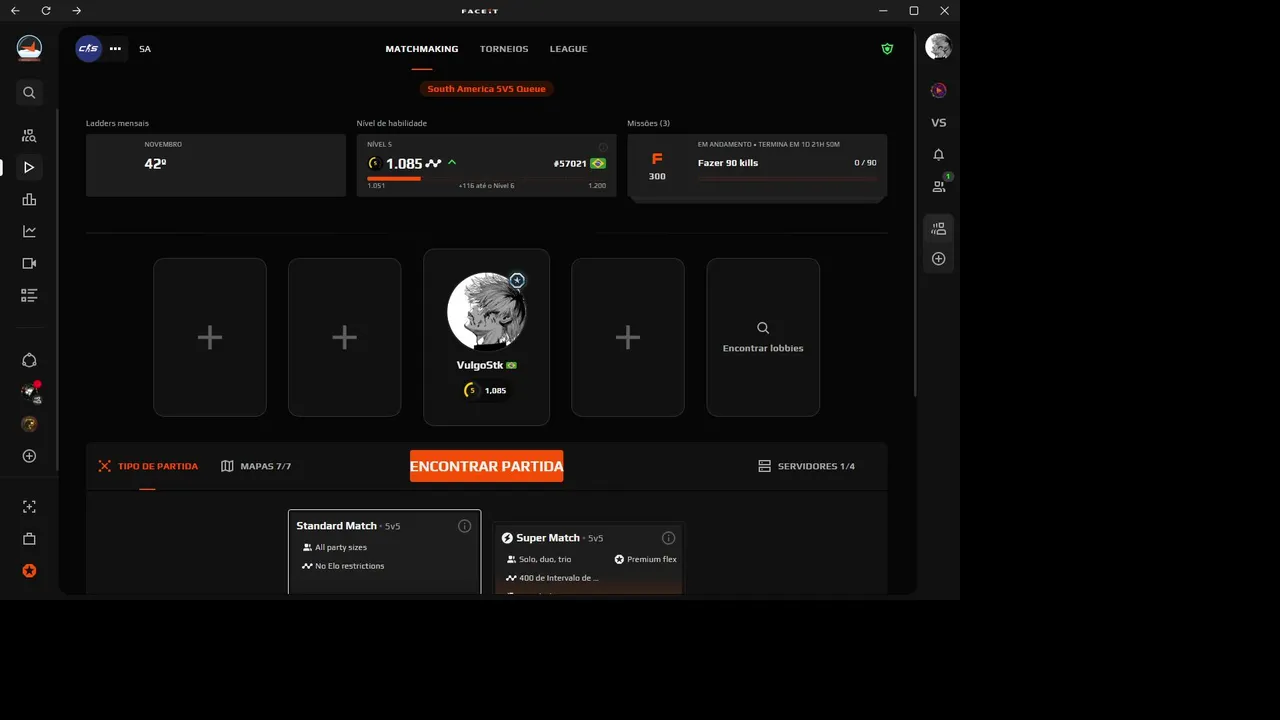Open Encontrar lobbies card
Image resolution: width=1280 pixels, height=720 pixels.
[x=763, y=337]
